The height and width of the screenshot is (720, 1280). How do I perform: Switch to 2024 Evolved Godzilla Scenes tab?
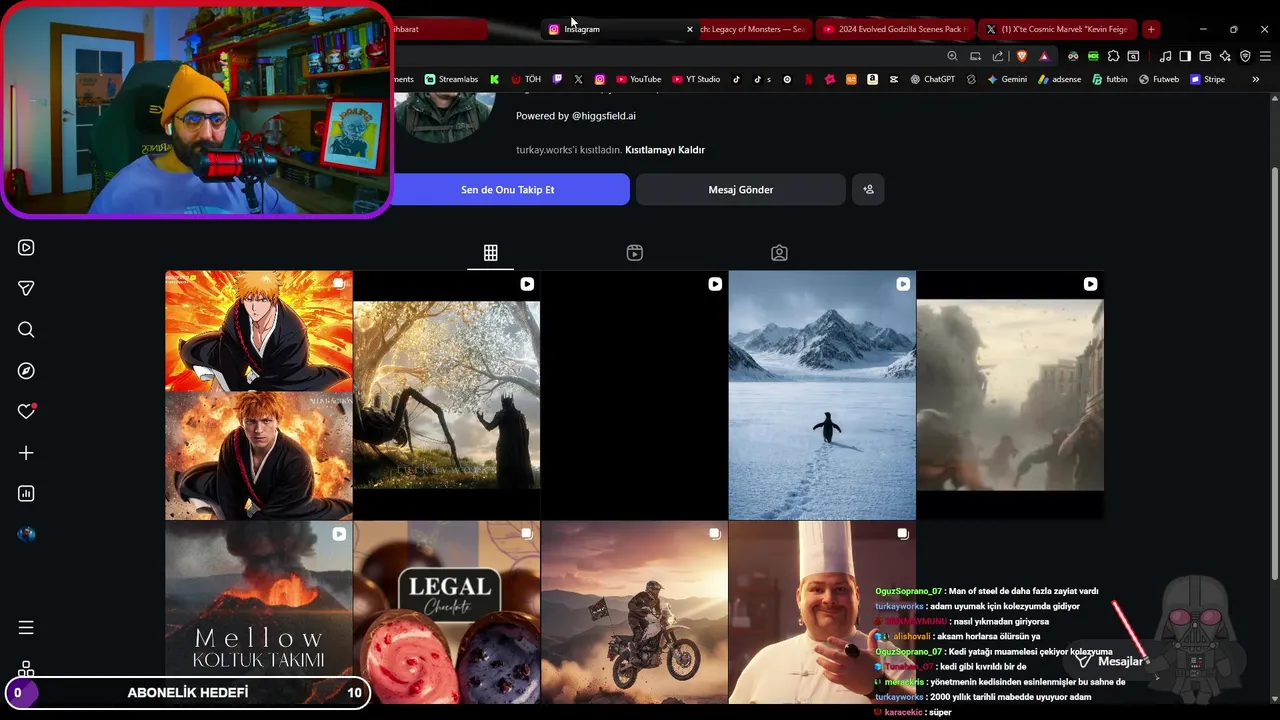893,29
